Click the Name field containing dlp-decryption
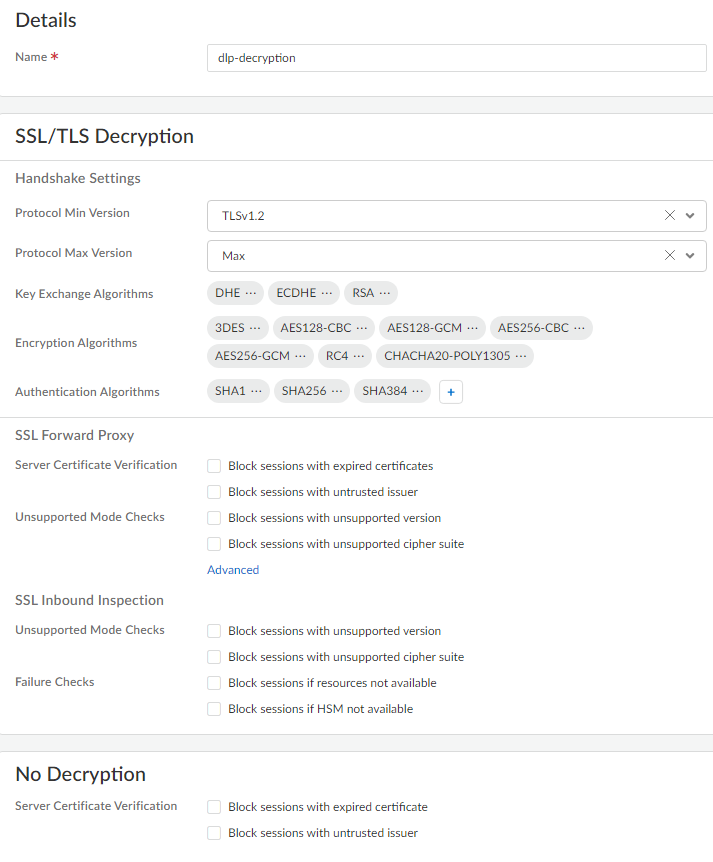 (456, 58)
